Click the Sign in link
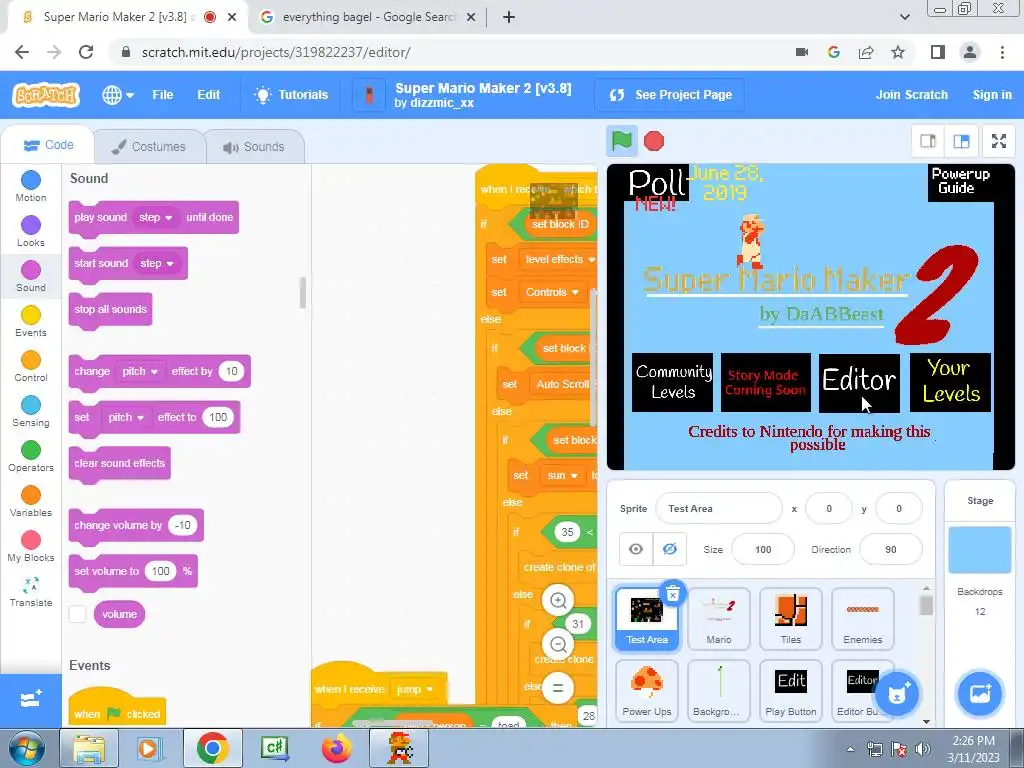 pyautogui.click(x=992, y=95)
